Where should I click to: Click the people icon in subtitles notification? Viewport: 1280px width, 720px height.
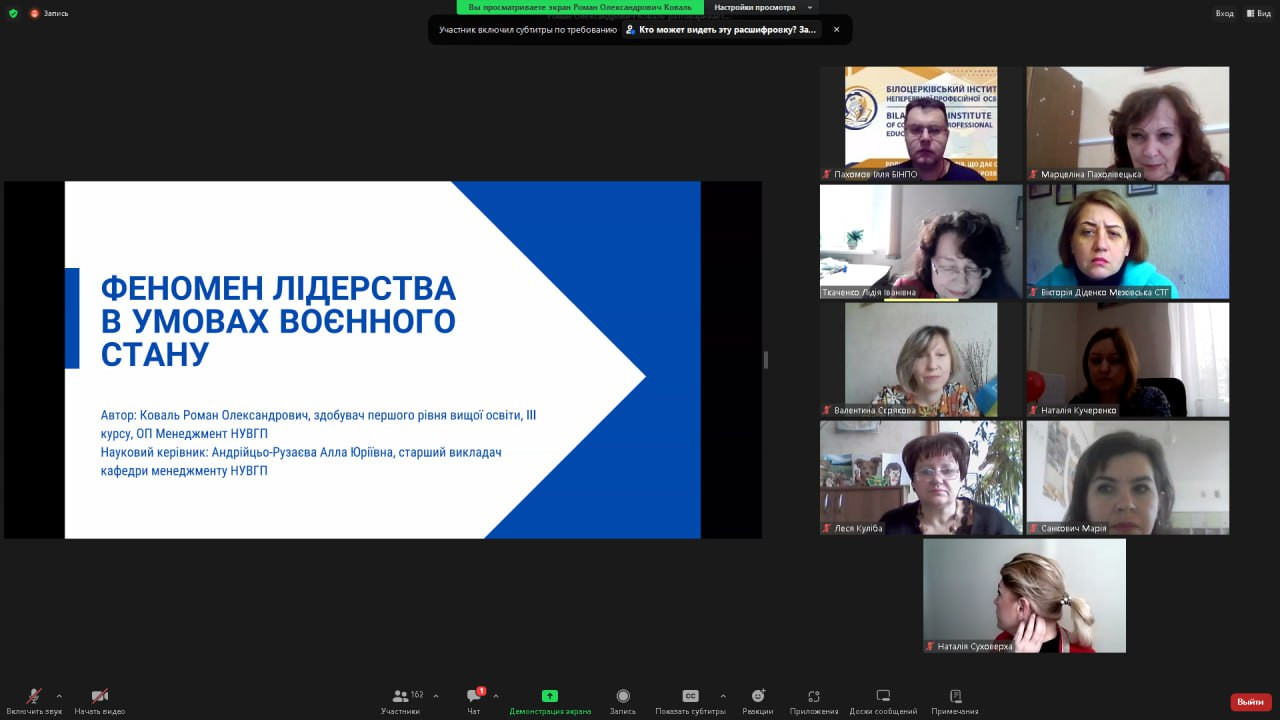630,30
